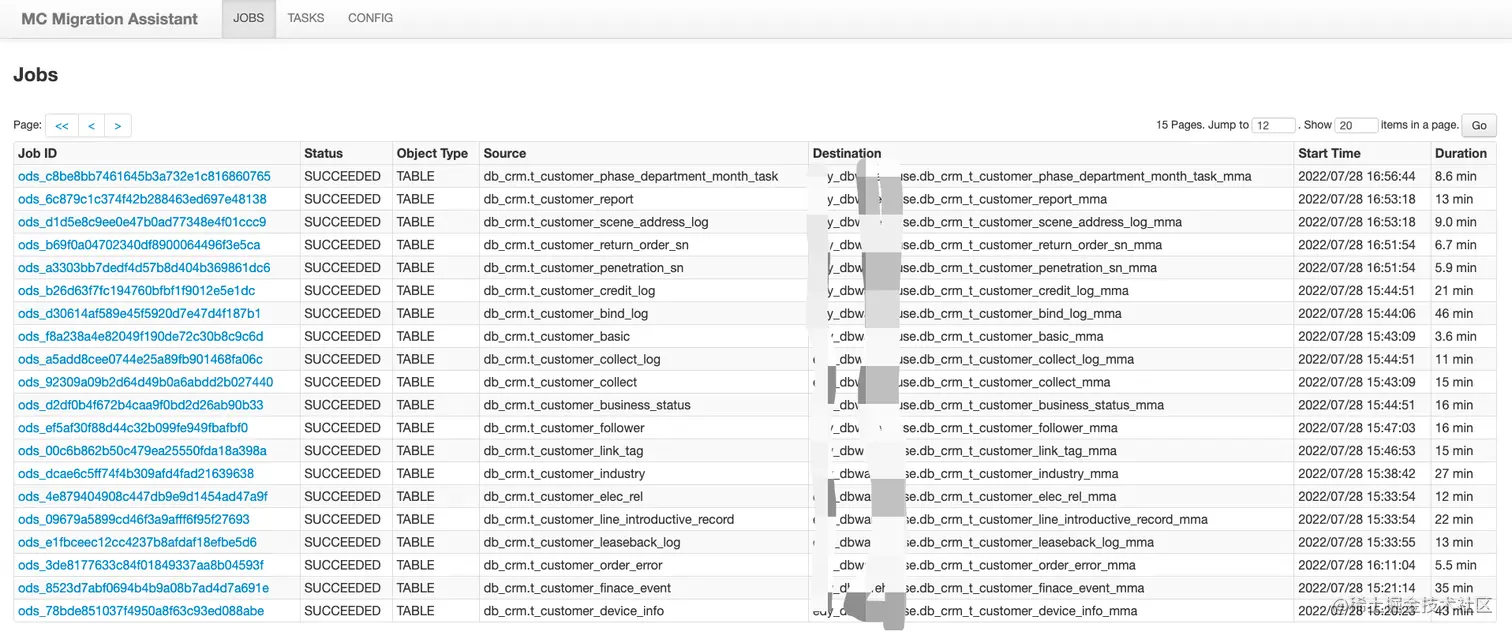Open job ods_dcae6c5ff74f4b309afd4fad21639638
1512x635 pixels.
136,475
